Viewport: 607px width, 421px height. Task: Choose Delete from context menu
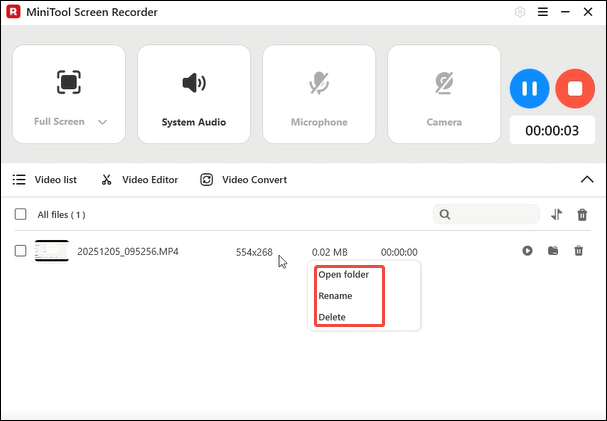click(332, 317)
